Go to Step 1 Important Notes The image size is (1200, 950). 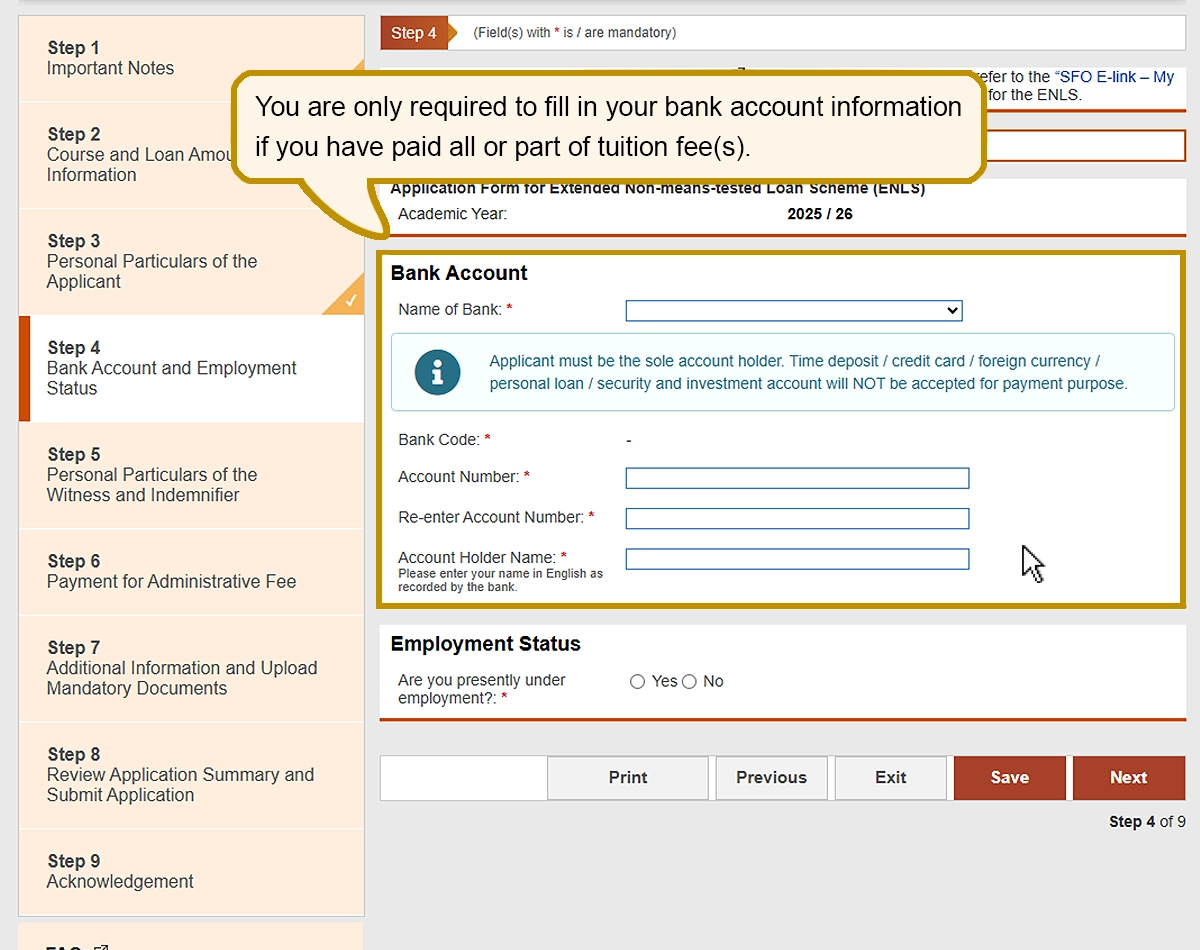[x=110, y=58]
